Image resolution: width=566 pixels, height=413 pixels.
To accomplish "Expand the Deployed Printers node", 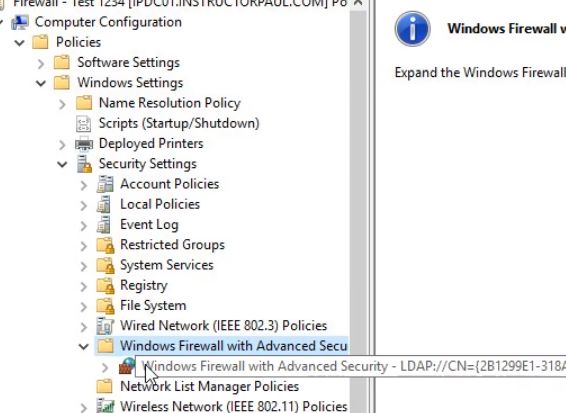I will click(62, 144).
